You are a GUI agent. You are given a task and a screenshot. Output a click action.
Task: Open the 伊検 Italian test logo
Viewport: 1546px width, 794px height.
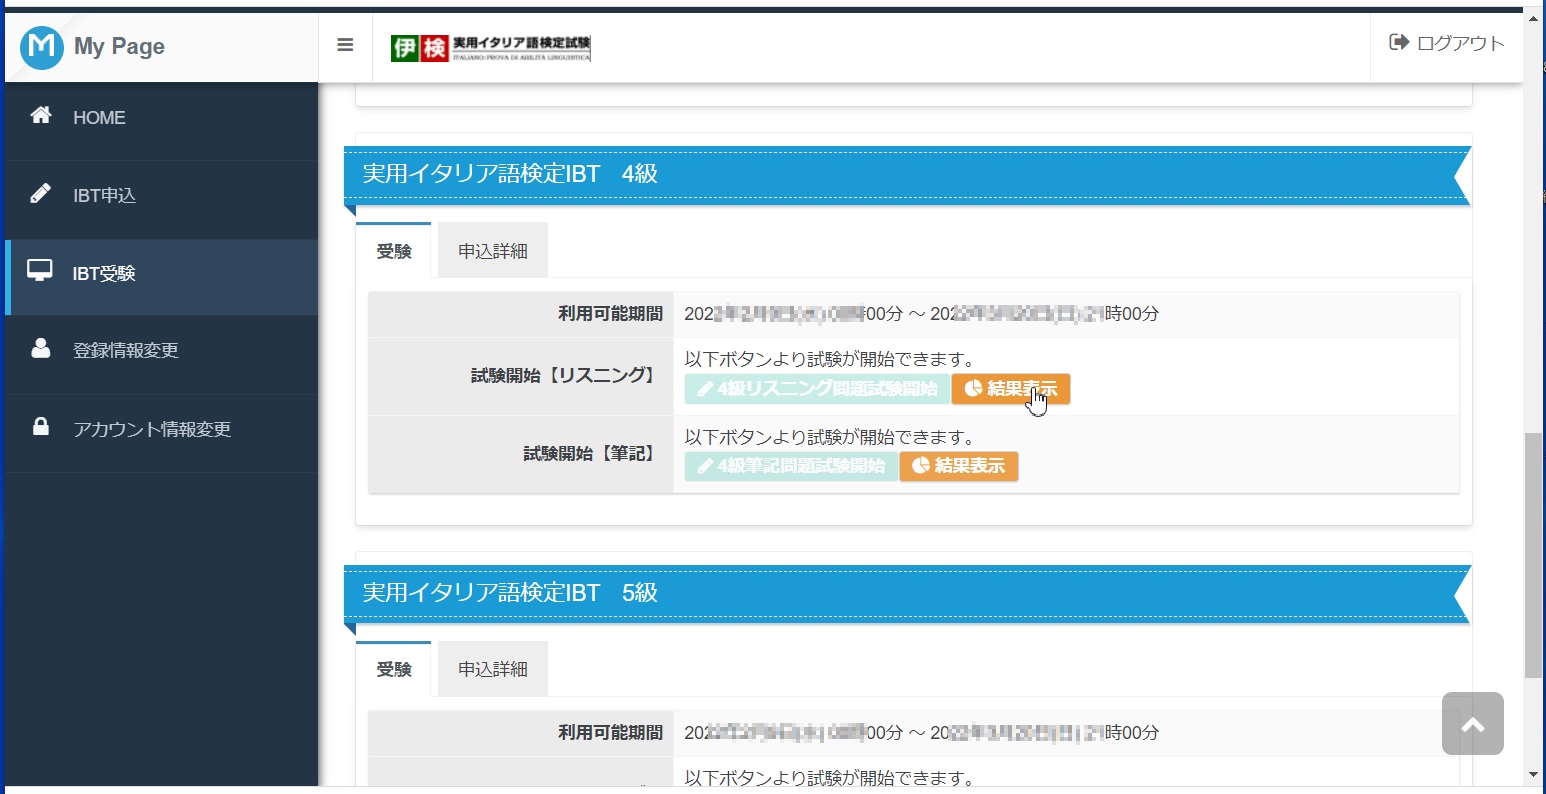(491, 47)
